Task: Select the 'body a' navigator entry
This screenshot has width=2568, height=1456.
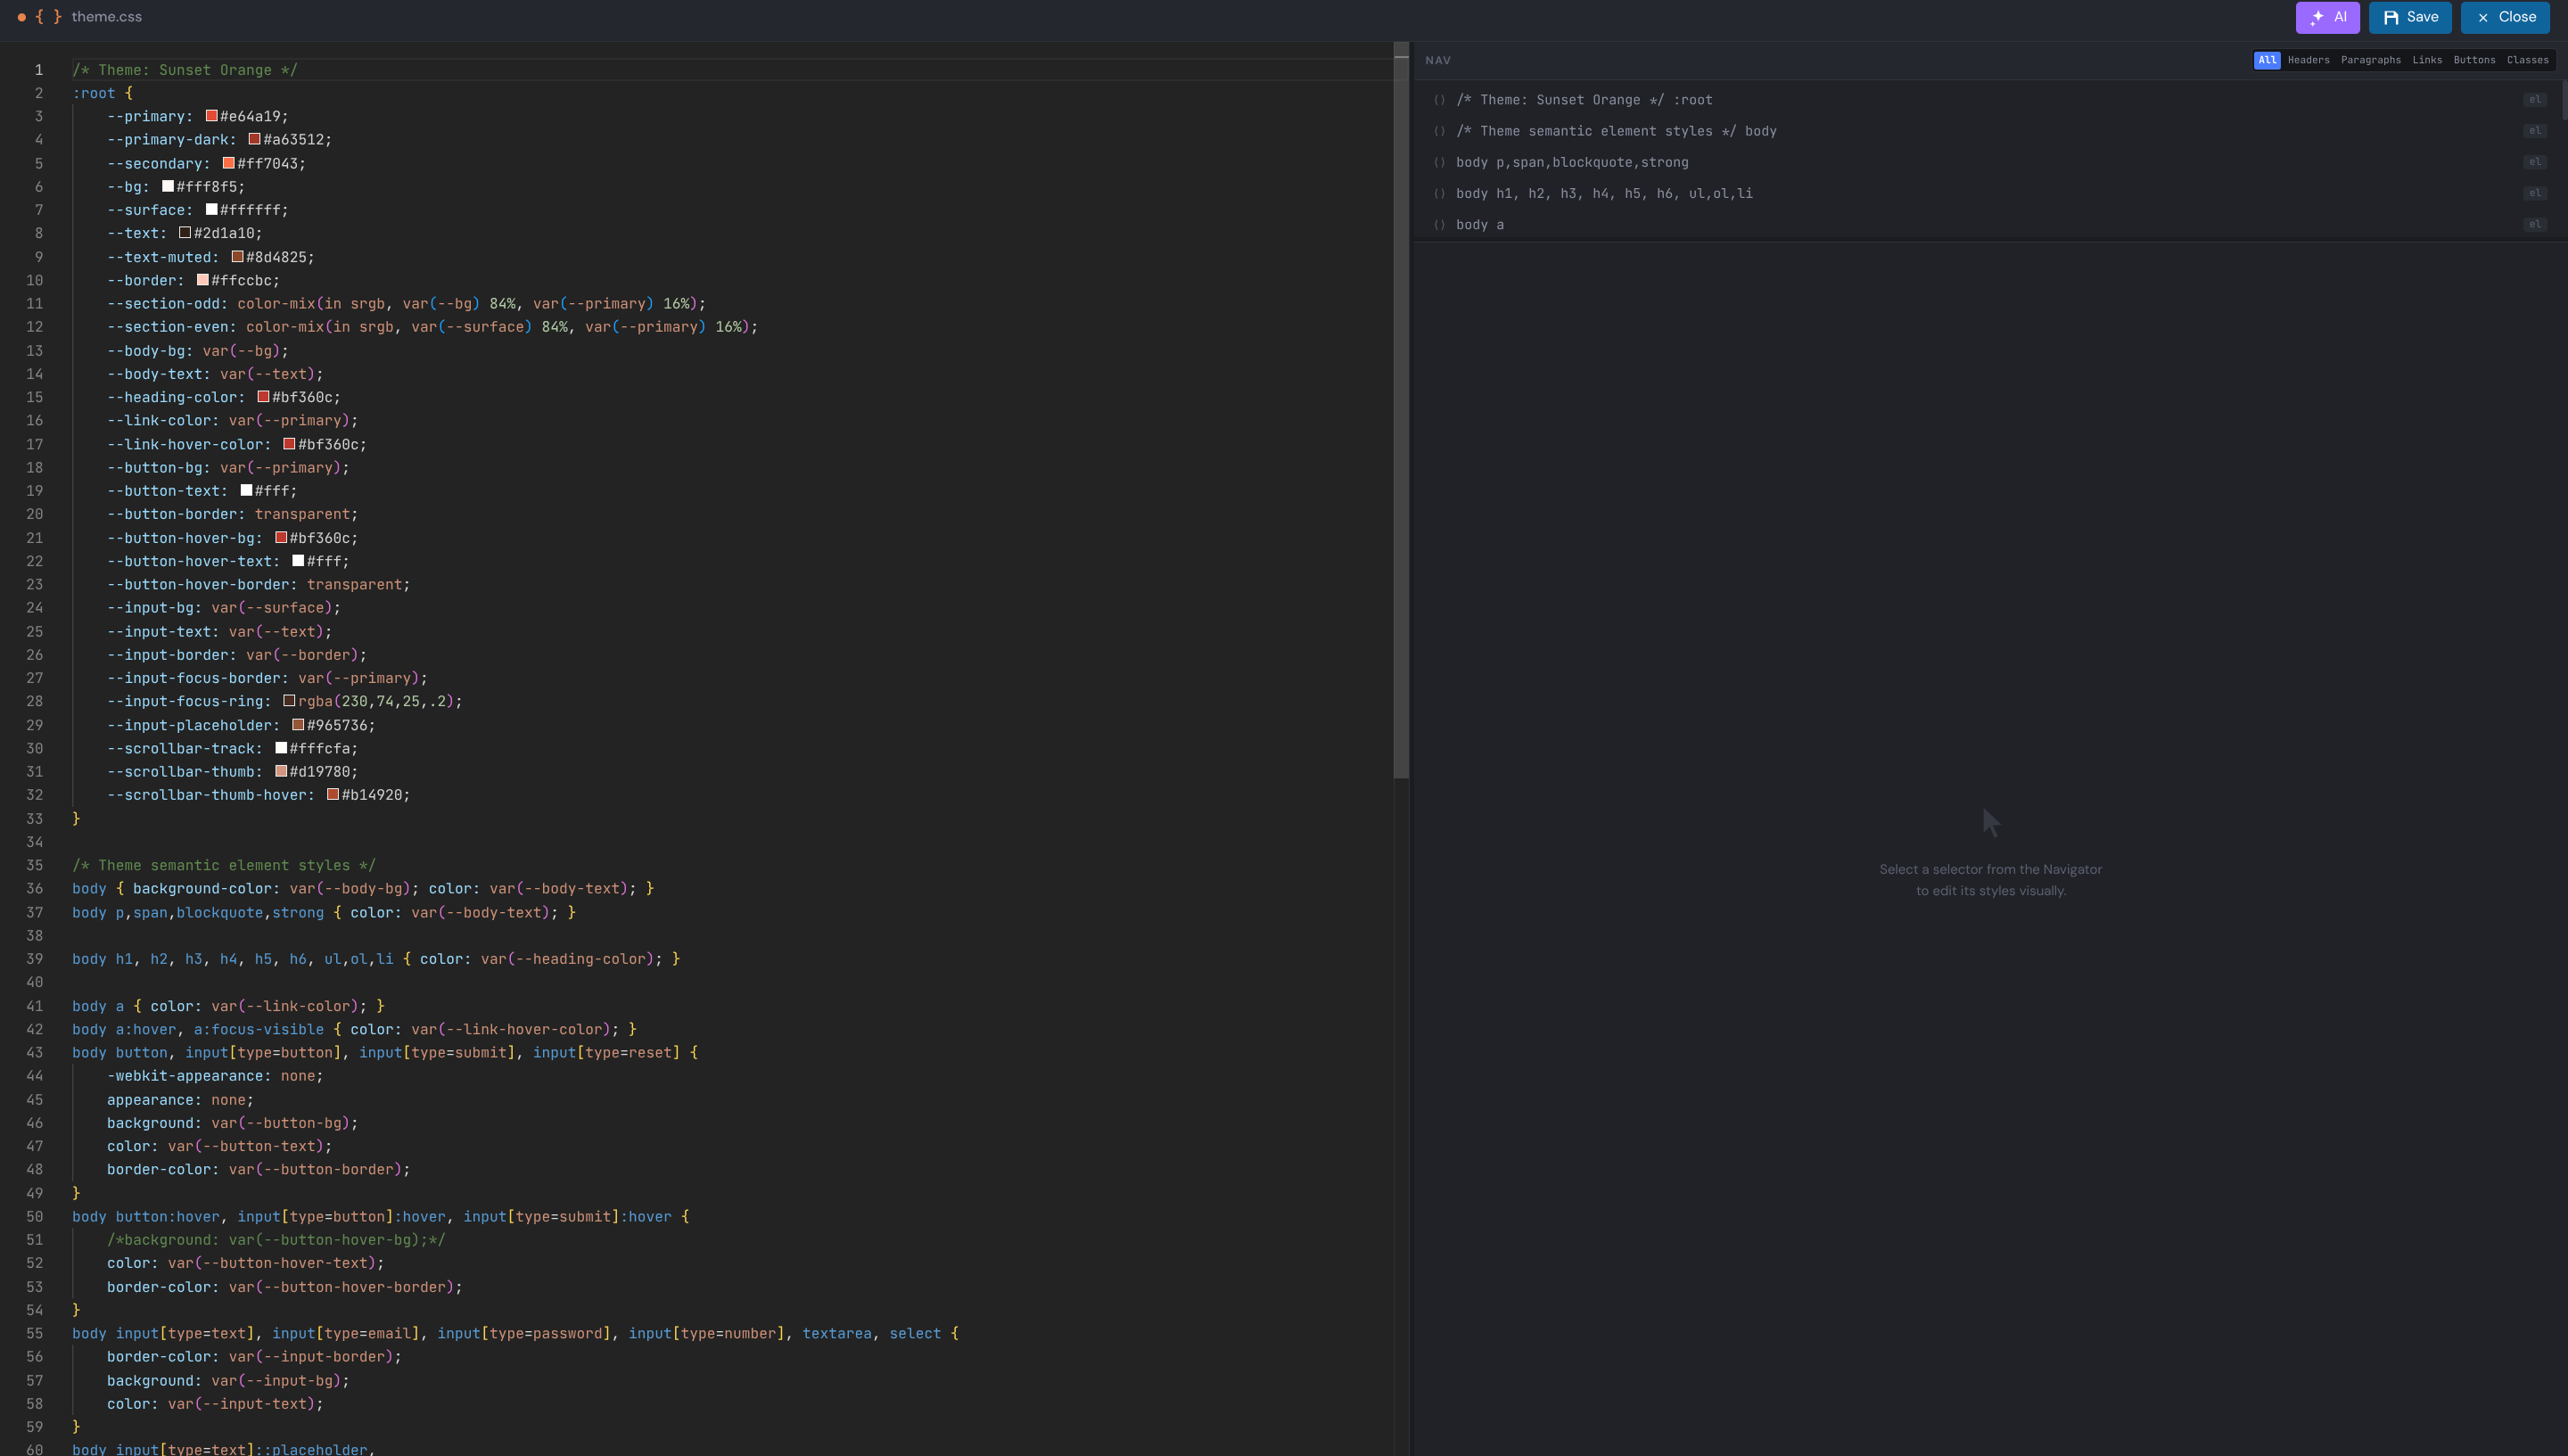Action: [1988, 224]
